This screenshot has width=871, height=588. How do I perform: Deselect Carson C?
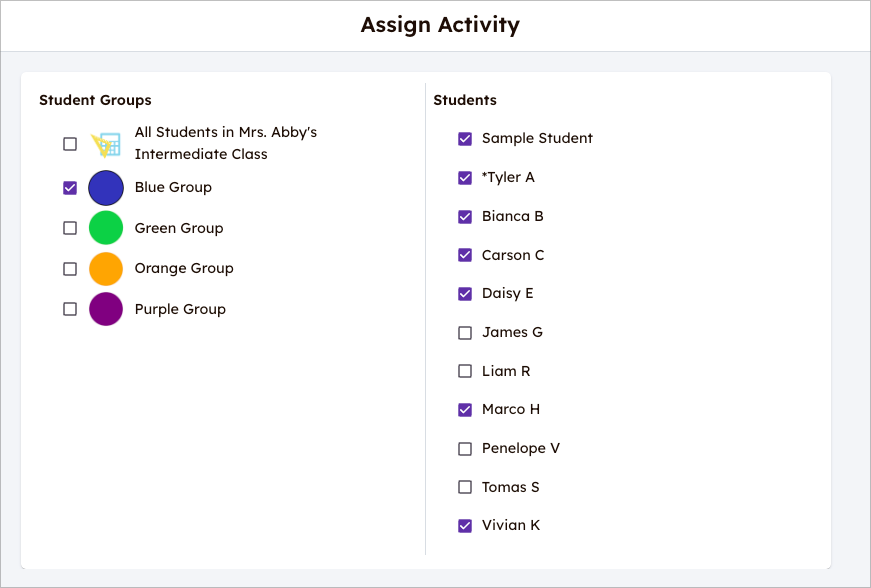coord(464,255)
